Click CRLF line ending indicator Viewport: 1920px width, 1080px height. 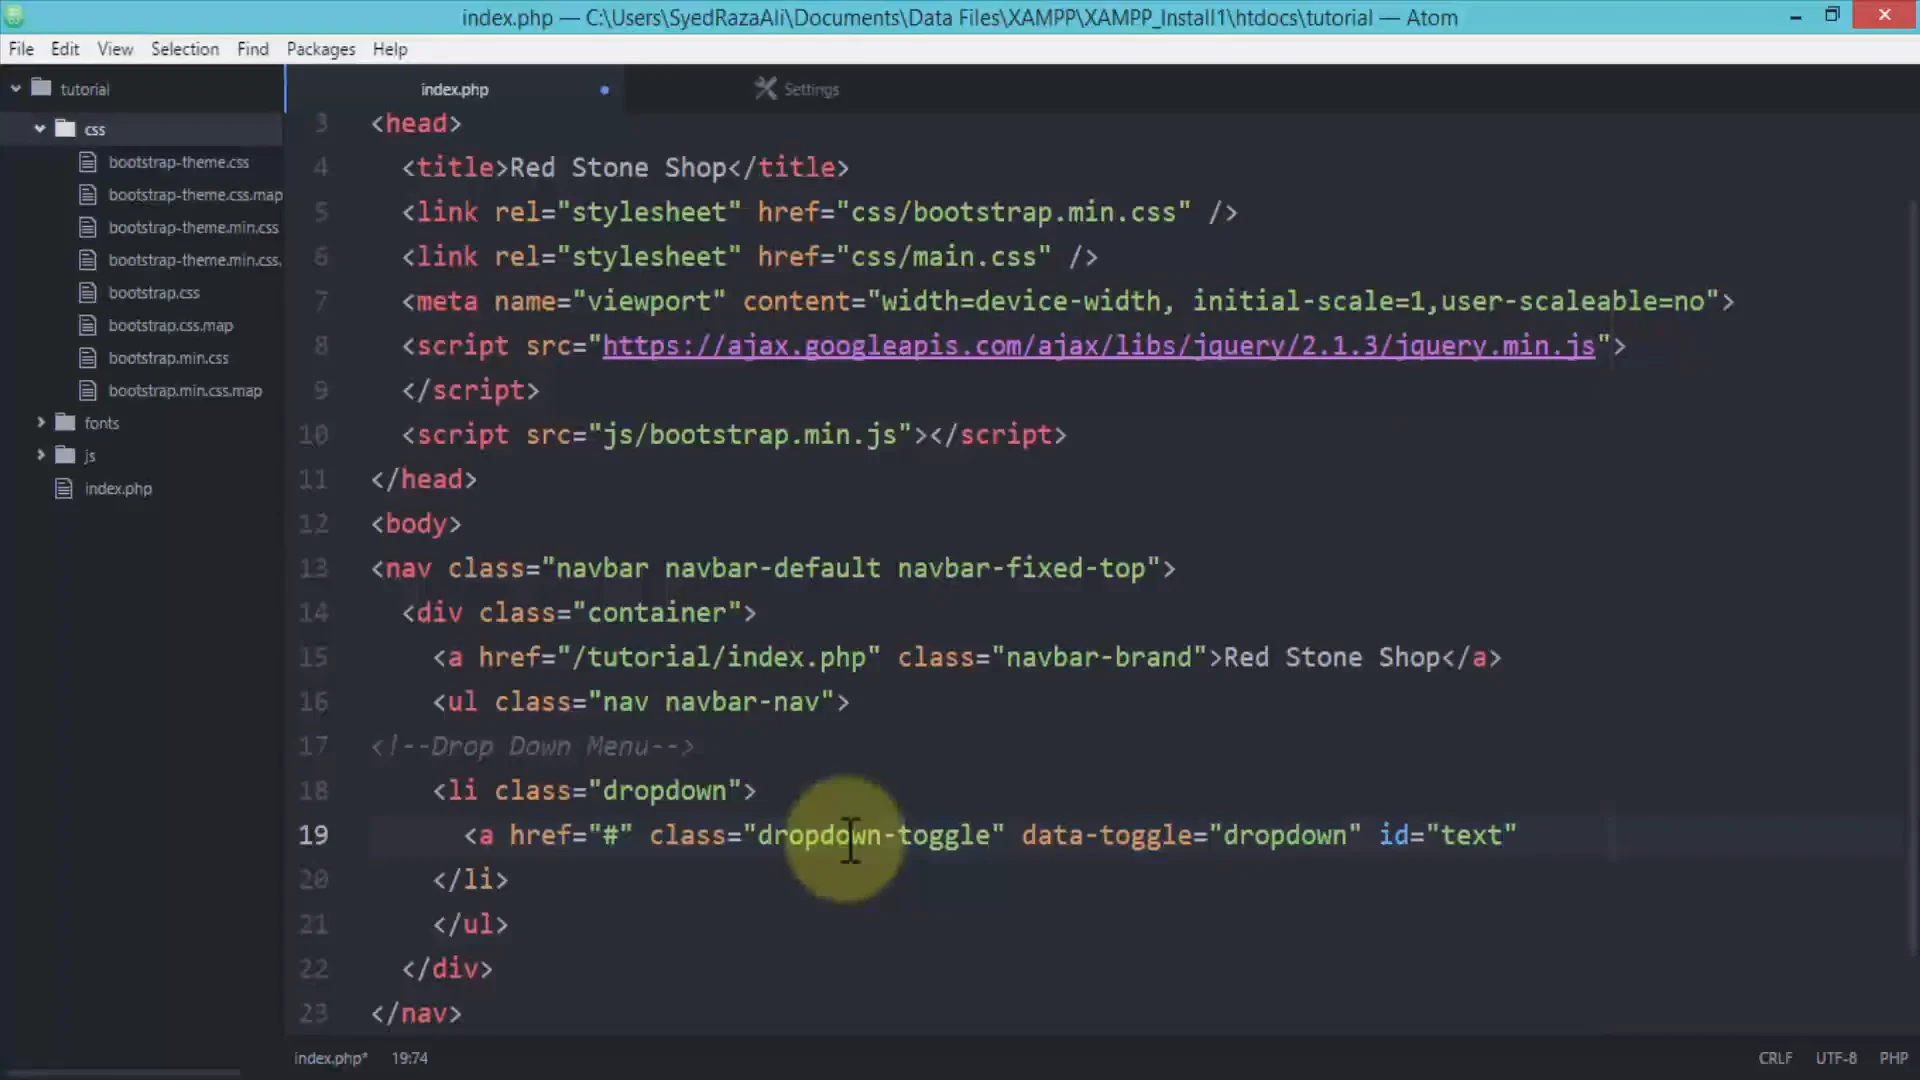point(1775,1057)
